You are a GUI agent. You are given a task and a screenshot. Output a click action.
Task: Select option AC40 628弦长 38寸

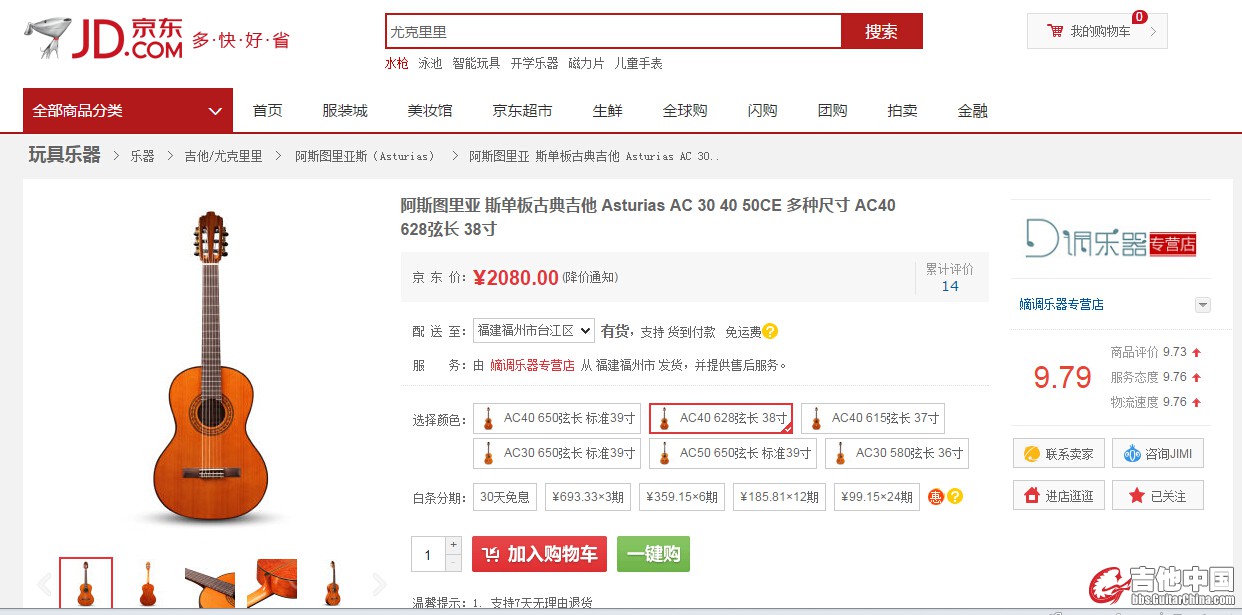click(721, 418)
